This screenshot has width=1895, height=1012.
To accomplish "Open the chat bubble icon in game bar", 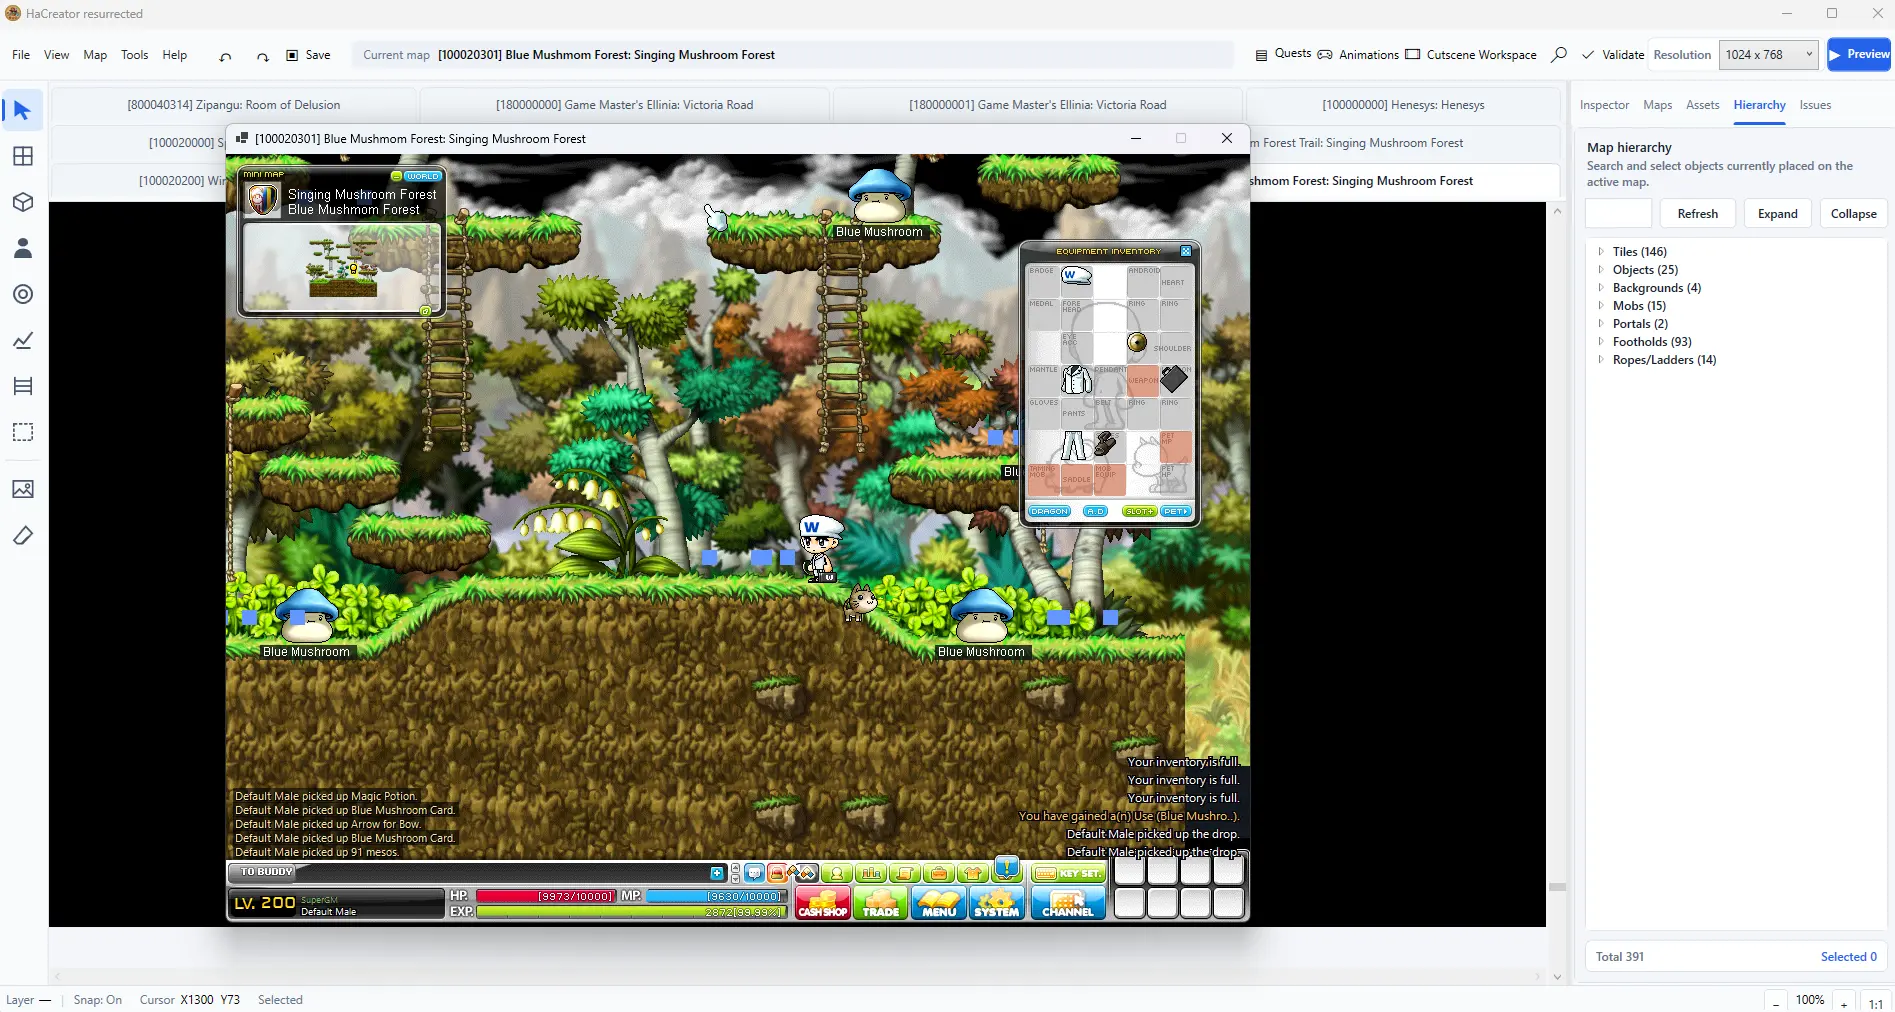I will click(754, 873).
